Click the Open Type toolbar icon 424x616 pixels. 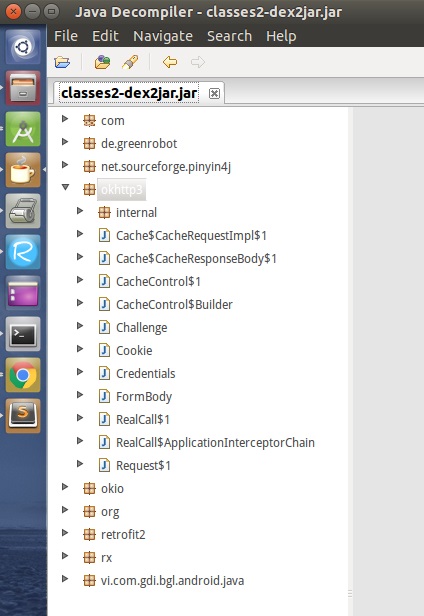pos(102,62)
